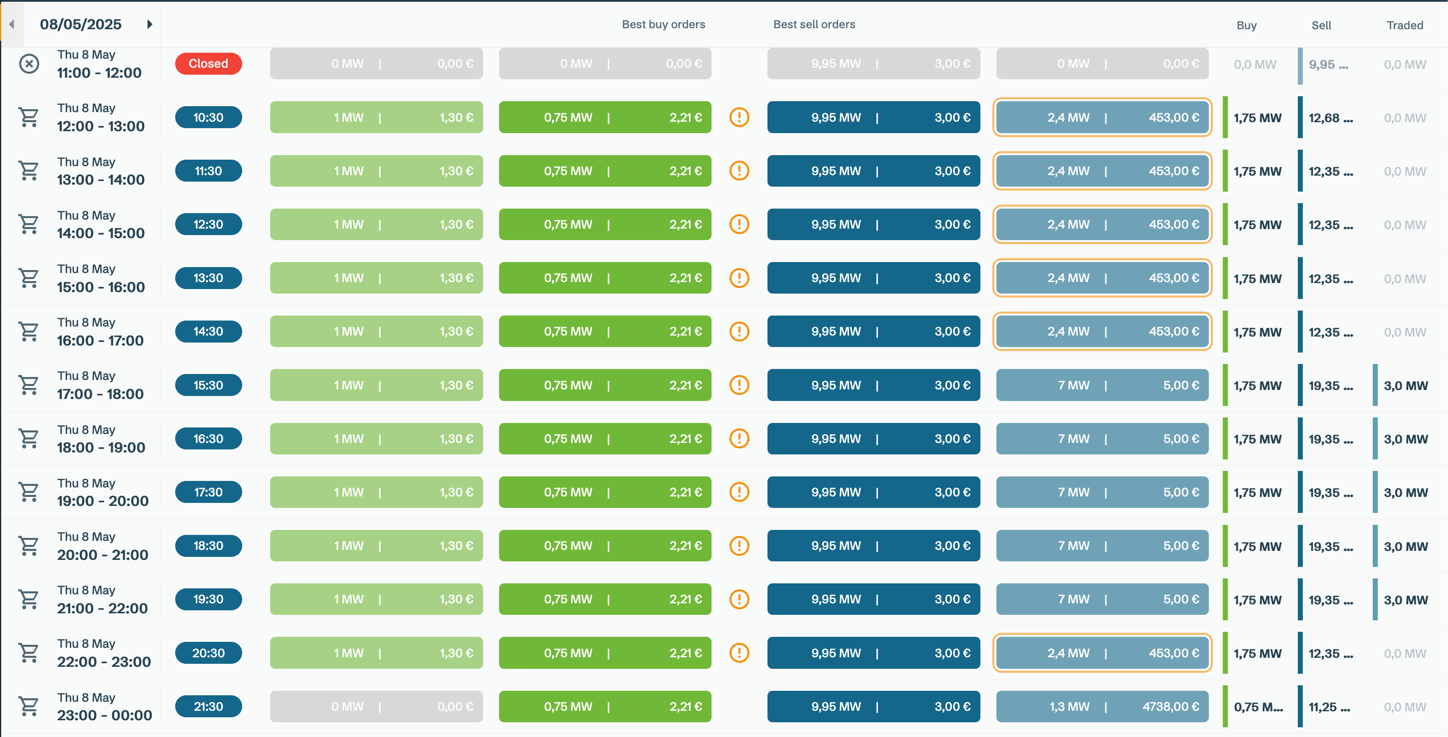
Task: Go to the previous day before 08/05/2025
Action: tap(12, 24)
